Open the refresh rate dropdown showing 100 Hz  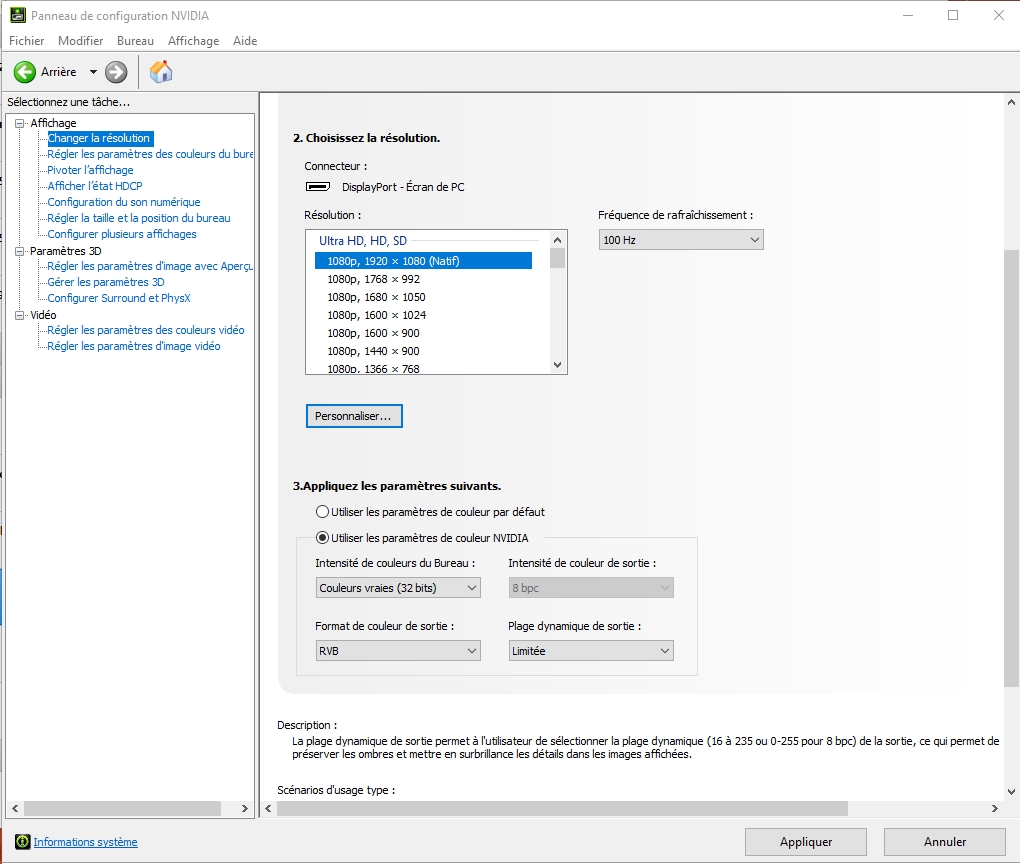click(680, 240)
